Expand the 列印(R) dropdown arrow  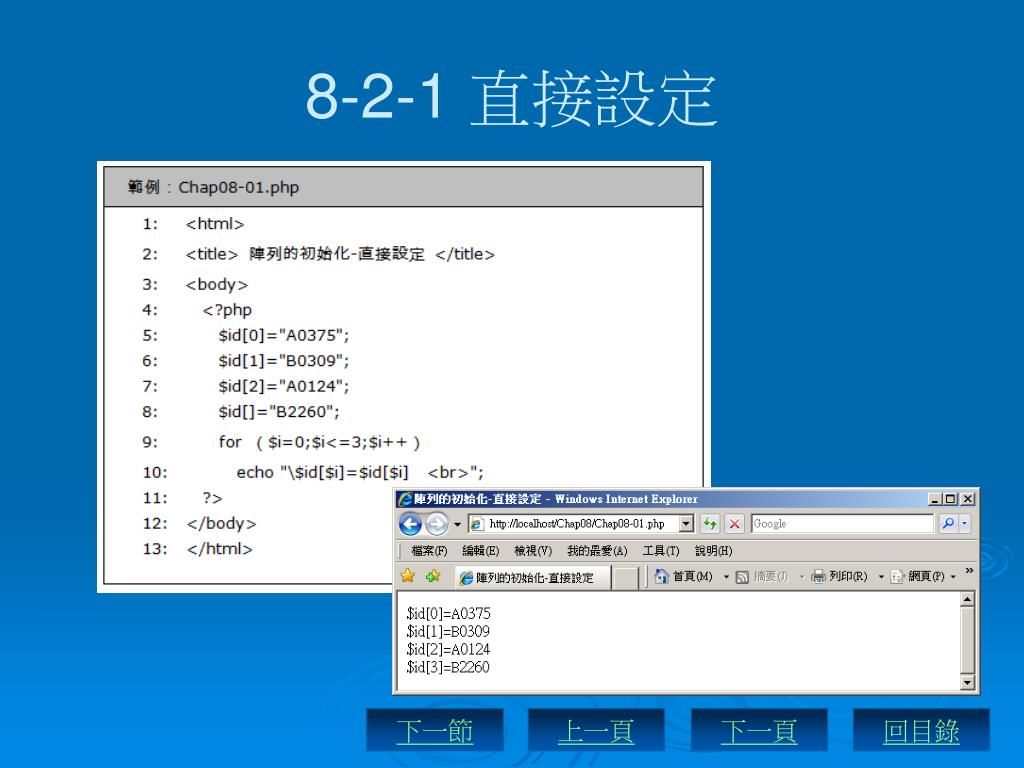881,577
